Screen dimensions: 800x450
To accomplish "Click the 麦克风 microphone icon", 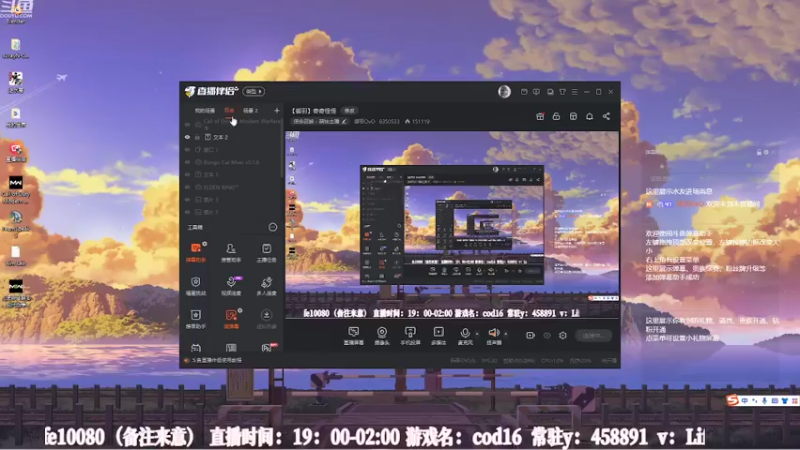I will tap(464, 335).
